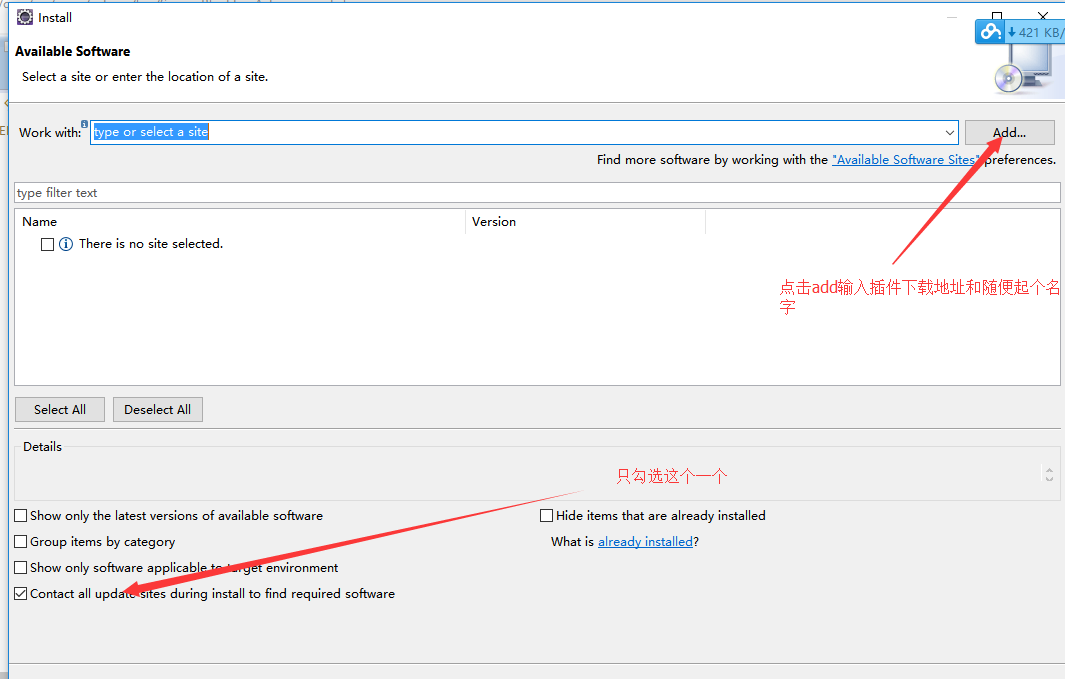Viewport: 1065px width, 679px height.
Task: Click the Details area scroll stepper
Action: pos(1049,474)
